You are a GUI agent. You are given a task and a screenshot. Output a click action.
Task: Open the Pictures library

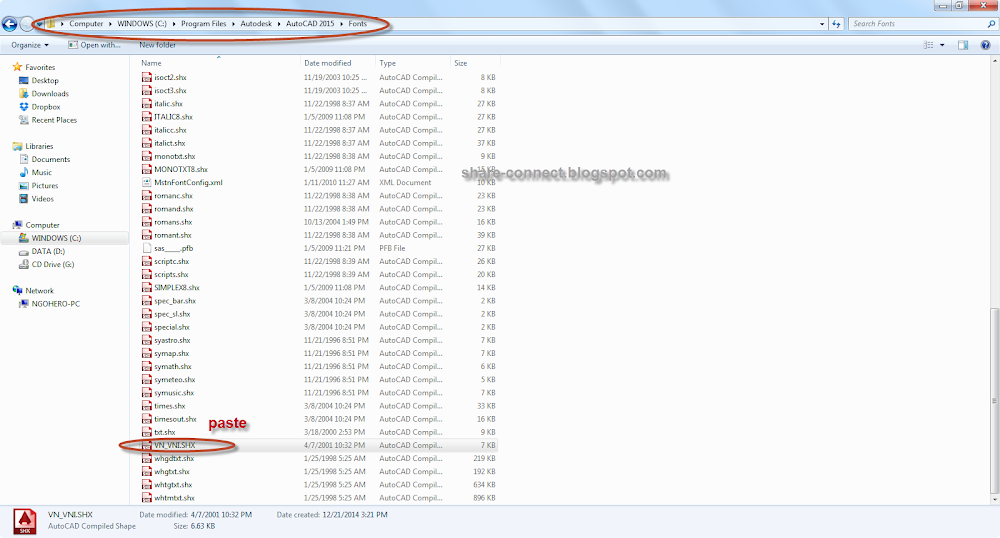45,185
